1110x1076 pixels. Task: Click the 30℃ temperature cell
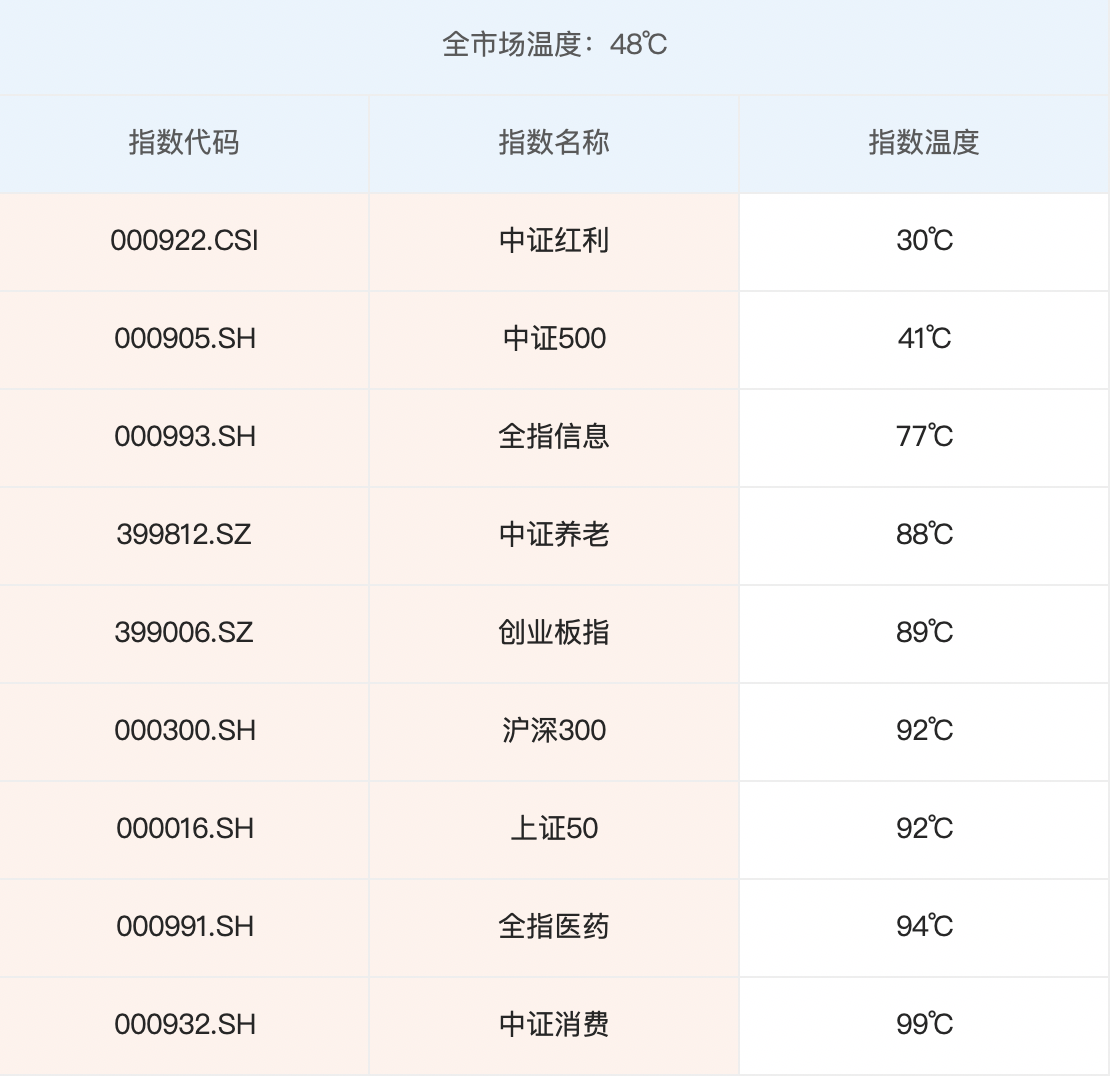tap(924, 241)
